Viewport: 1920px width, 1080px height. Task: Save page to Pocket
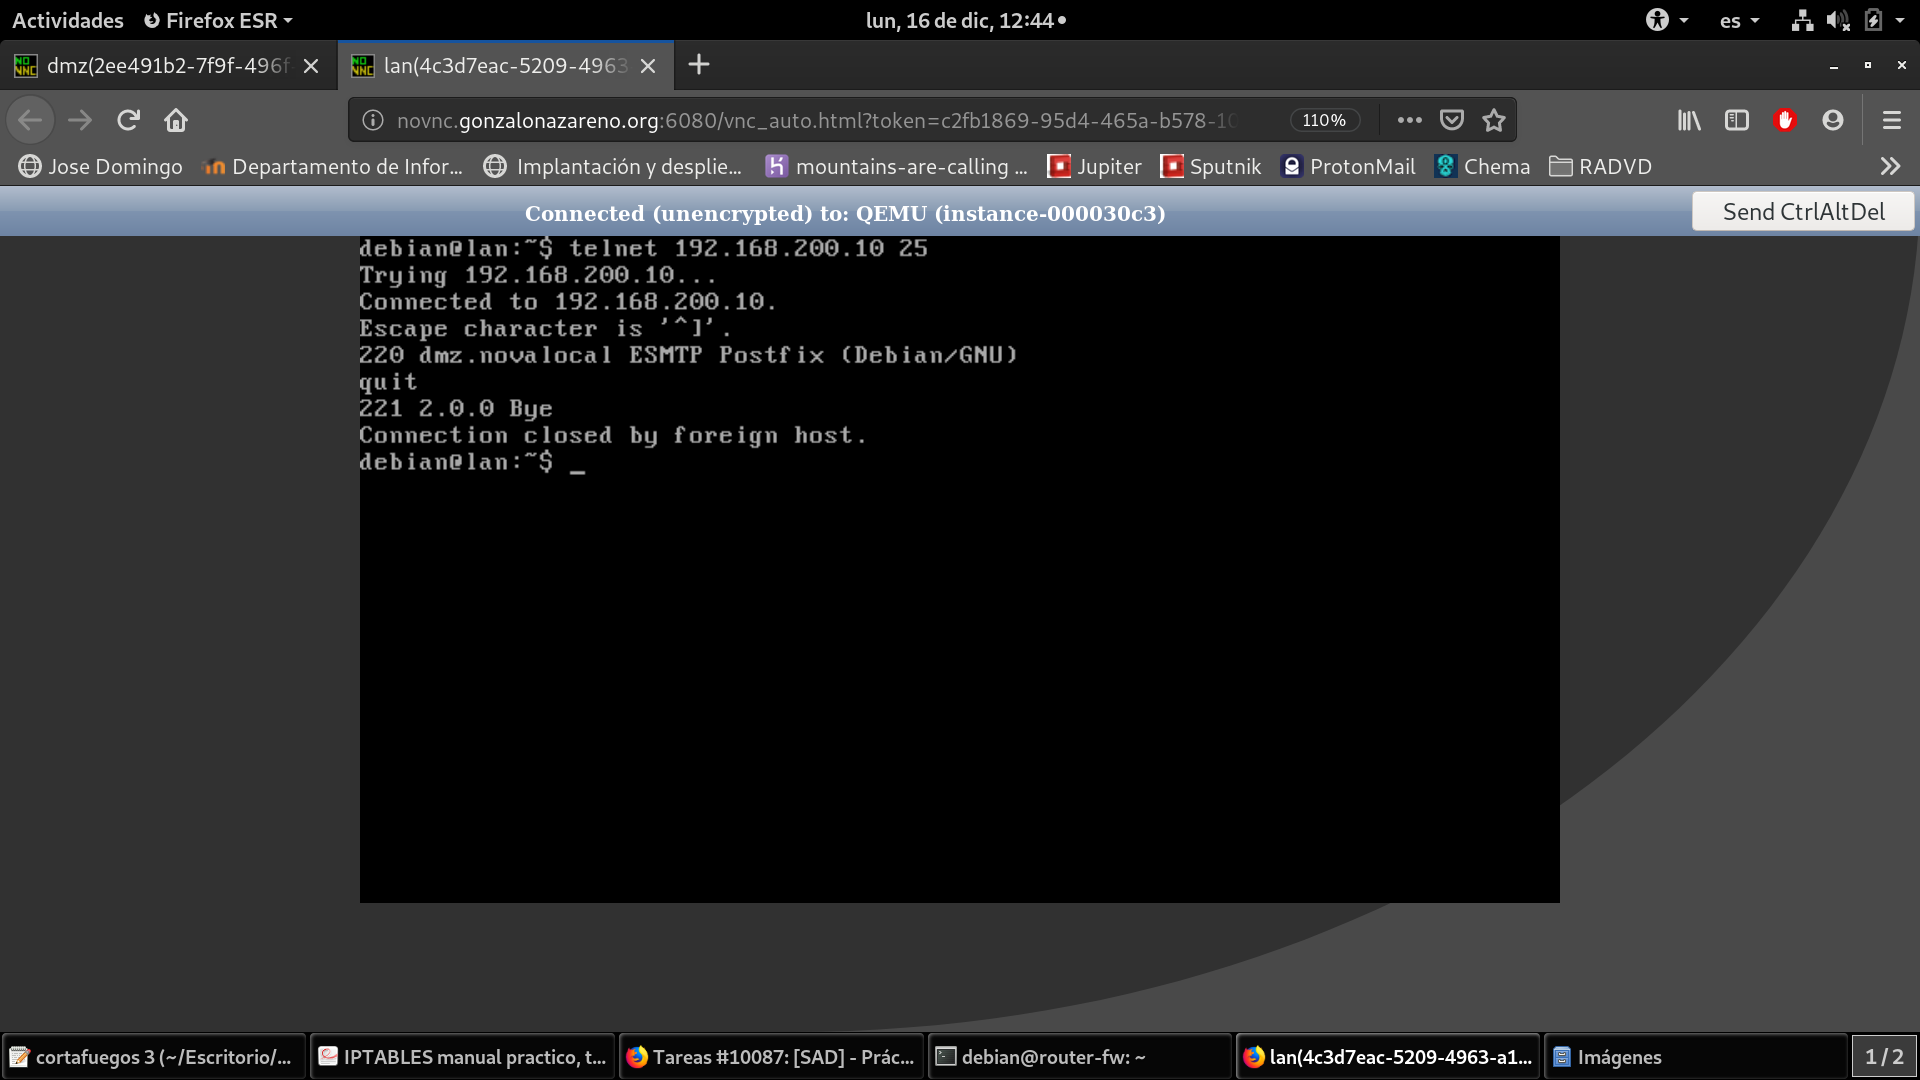pyautogui.click(x=1451, y=120)
